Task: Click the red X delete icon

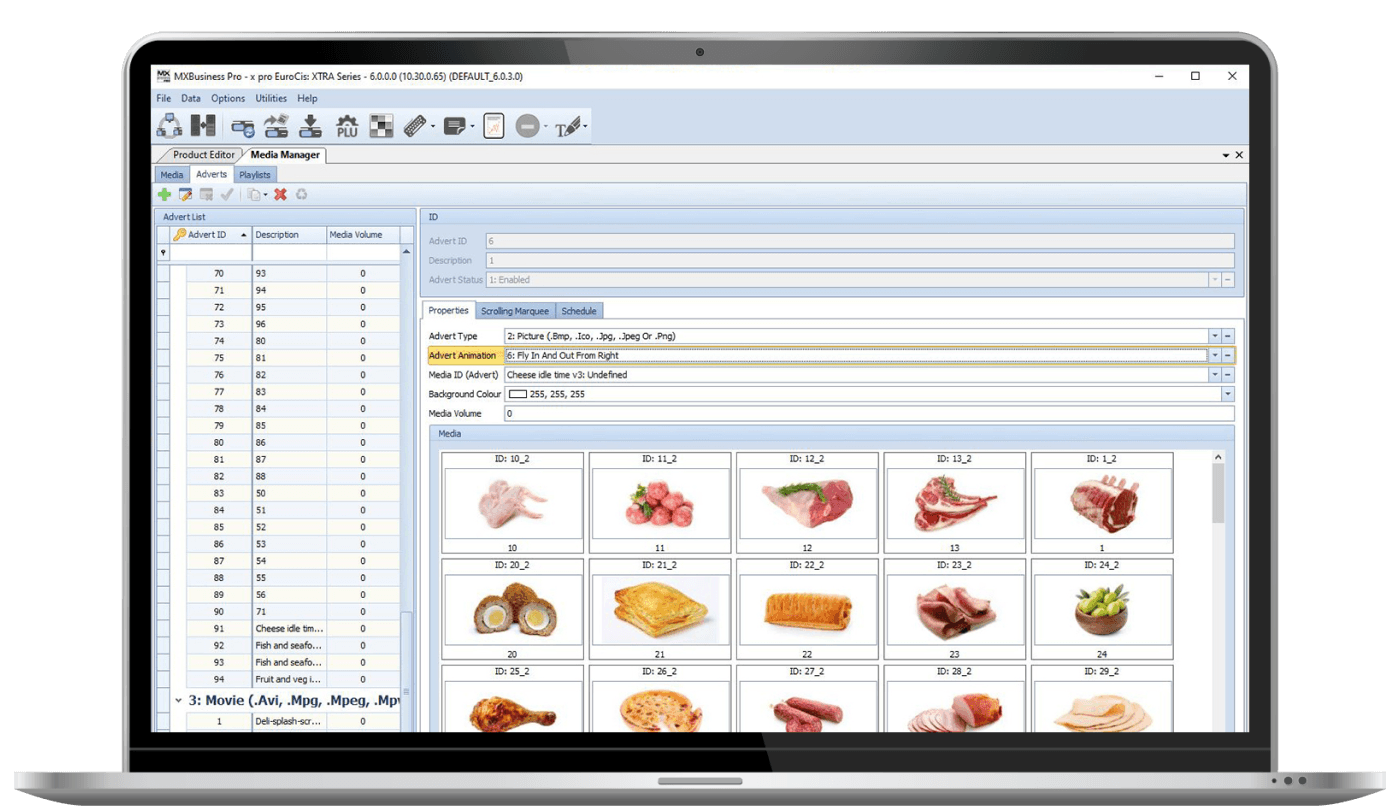Action: [x=281, y=194]
